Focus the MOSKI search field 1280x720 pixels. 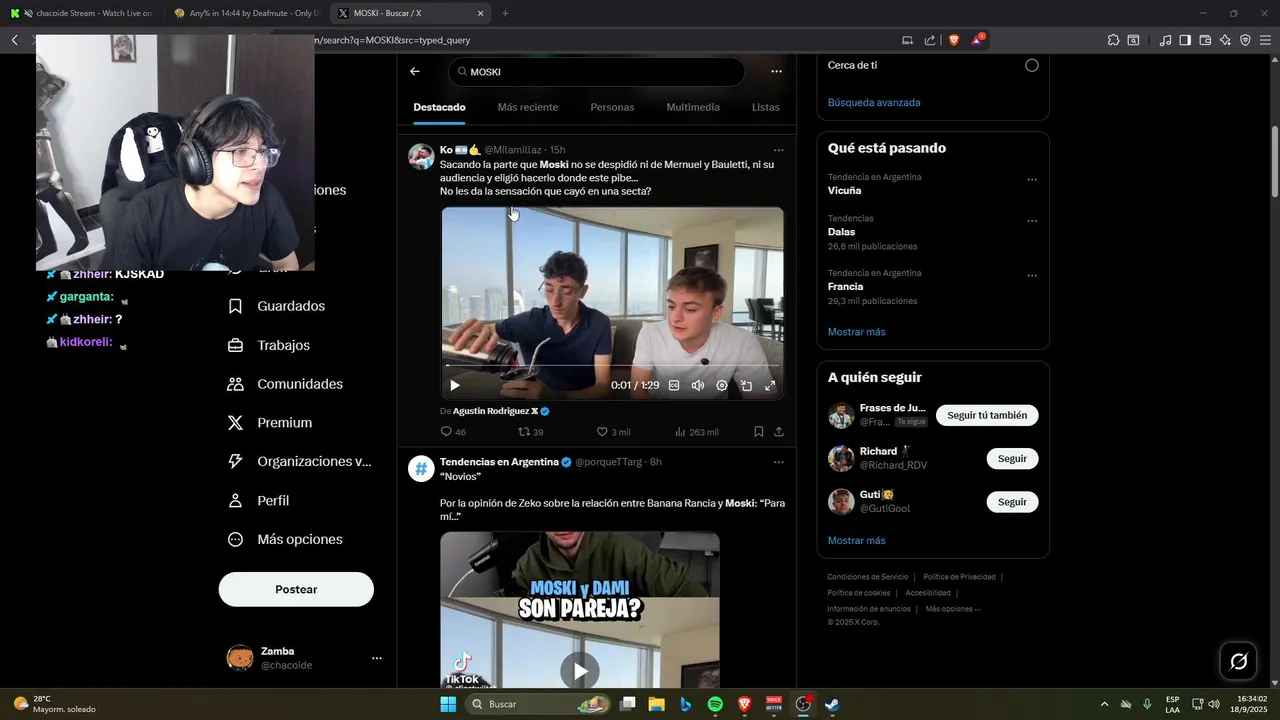(x=596, y=72)
